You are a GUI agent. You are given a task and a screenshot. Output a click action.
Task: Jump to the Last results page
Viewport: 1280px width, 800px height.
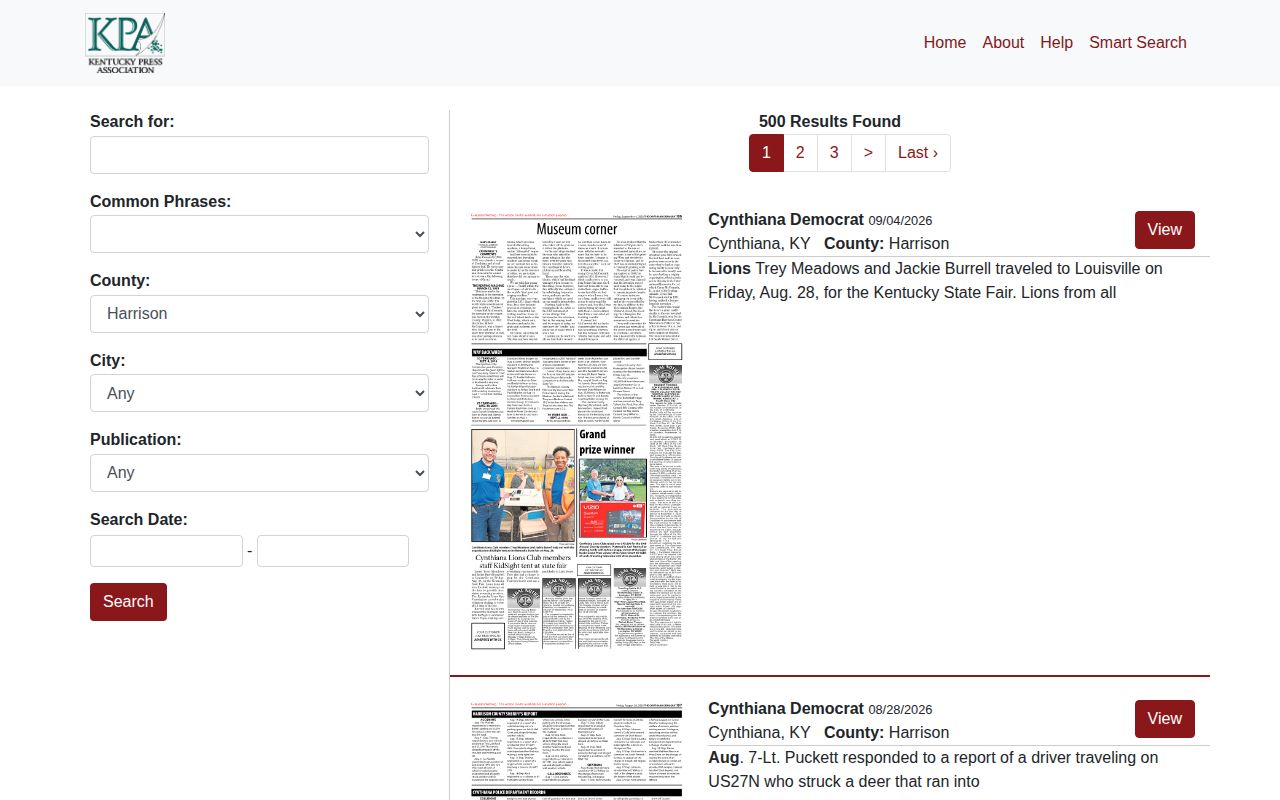pos(918,153)
